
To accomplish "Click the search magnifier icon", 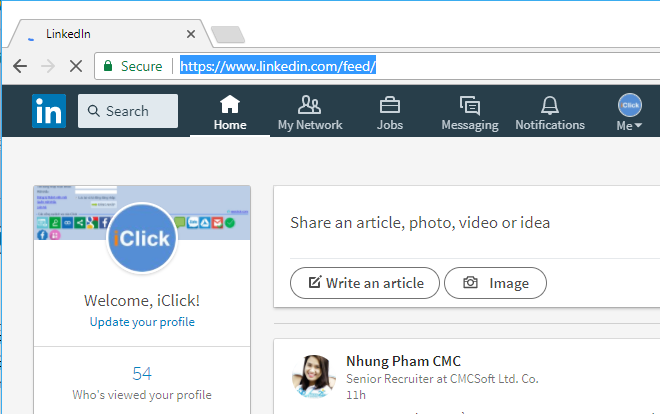I will pyautogui.click(x=93, y=111).
